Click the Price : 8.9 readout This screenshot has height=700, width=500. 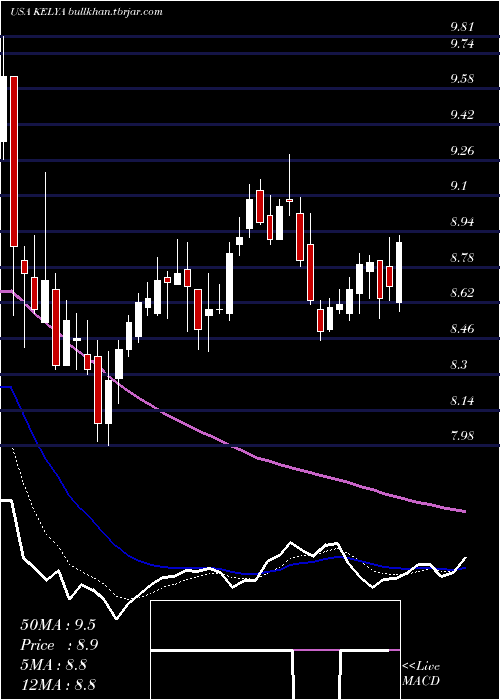tap(59, 645)
